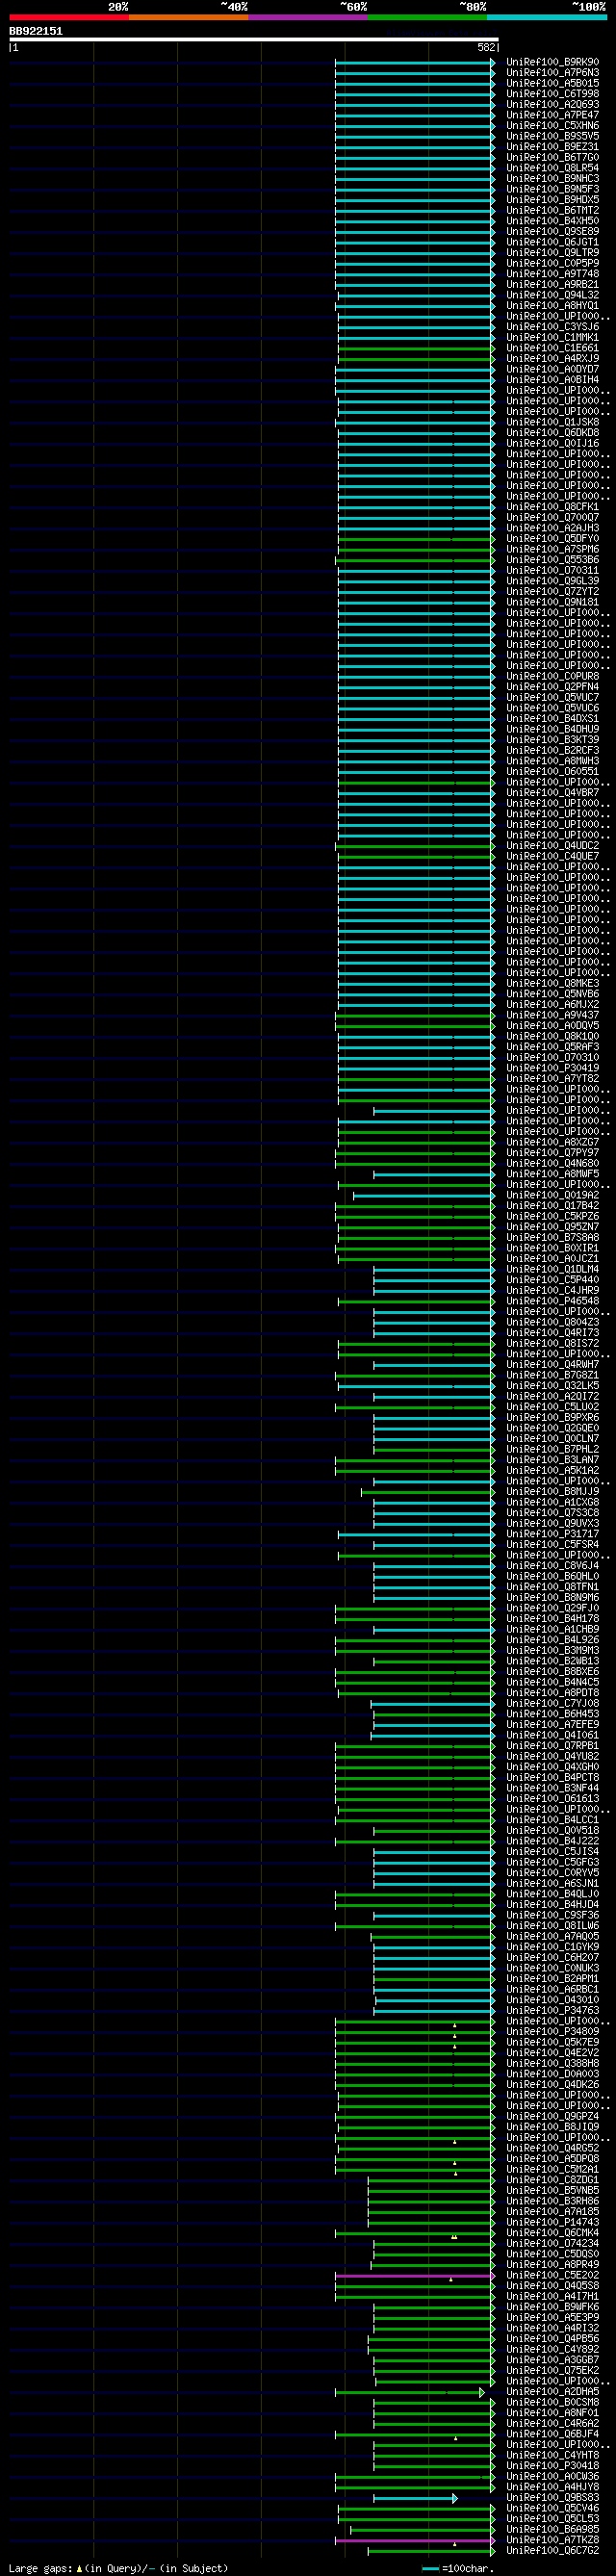Select hit label UniRef100_B7S8A8
The height and width of the screenshot is (2576, 616).
coord(553,1238)
